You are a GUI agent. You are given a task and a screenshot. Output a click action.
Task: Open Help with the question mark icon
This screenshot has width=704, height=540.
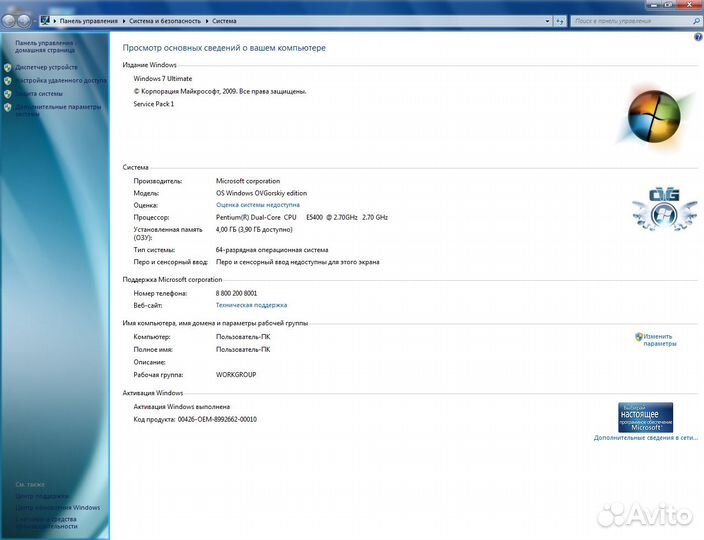(x=698, y=37)
